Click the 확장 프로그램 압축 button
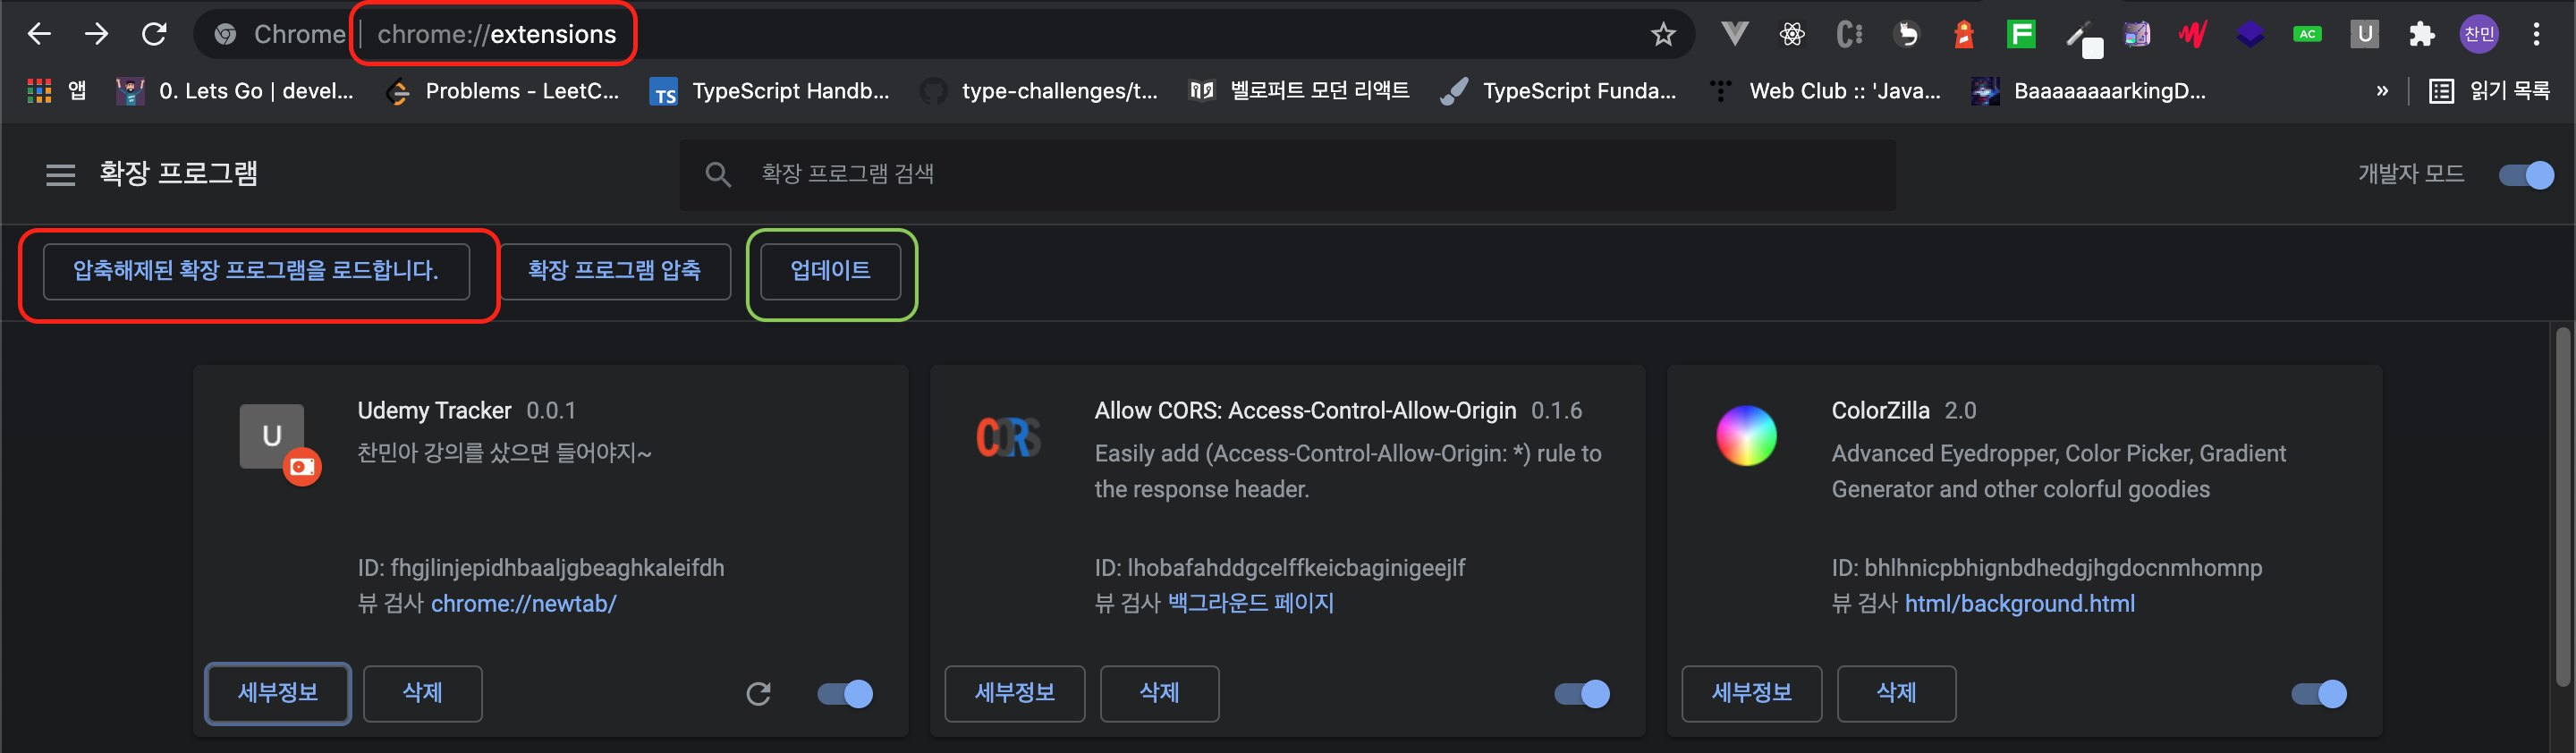 pyautogui.click(x=615, y=271)
